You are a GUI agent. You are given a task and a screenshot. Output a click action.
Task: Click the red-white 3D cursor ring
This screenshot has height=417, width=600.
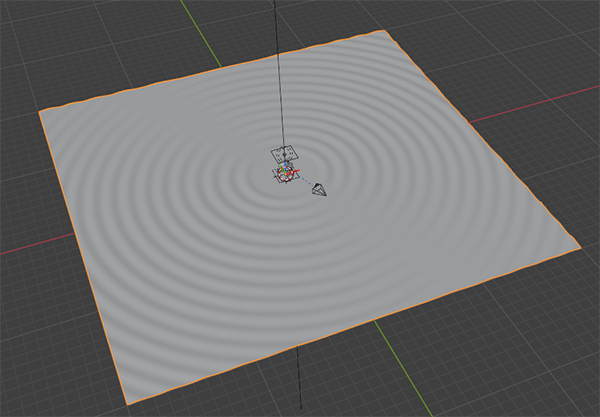pyautogui.click(x=285, y=174)
